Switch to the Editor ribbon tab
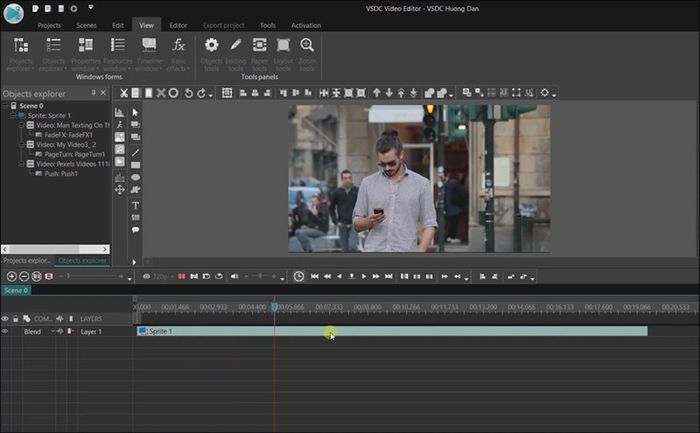Viewport: 700px width, 433px height. tap(178, 25)
